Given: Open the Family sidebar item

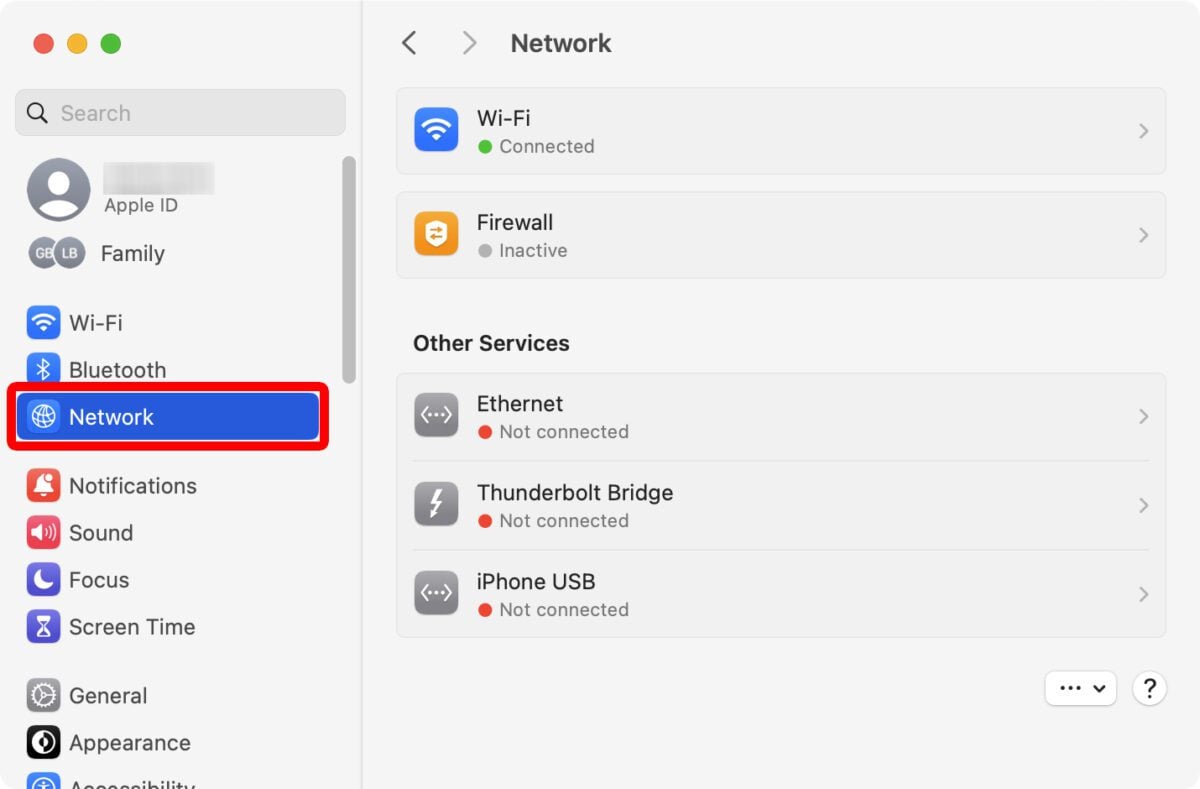Looking at the screenshot, I should tap(132, 254).
